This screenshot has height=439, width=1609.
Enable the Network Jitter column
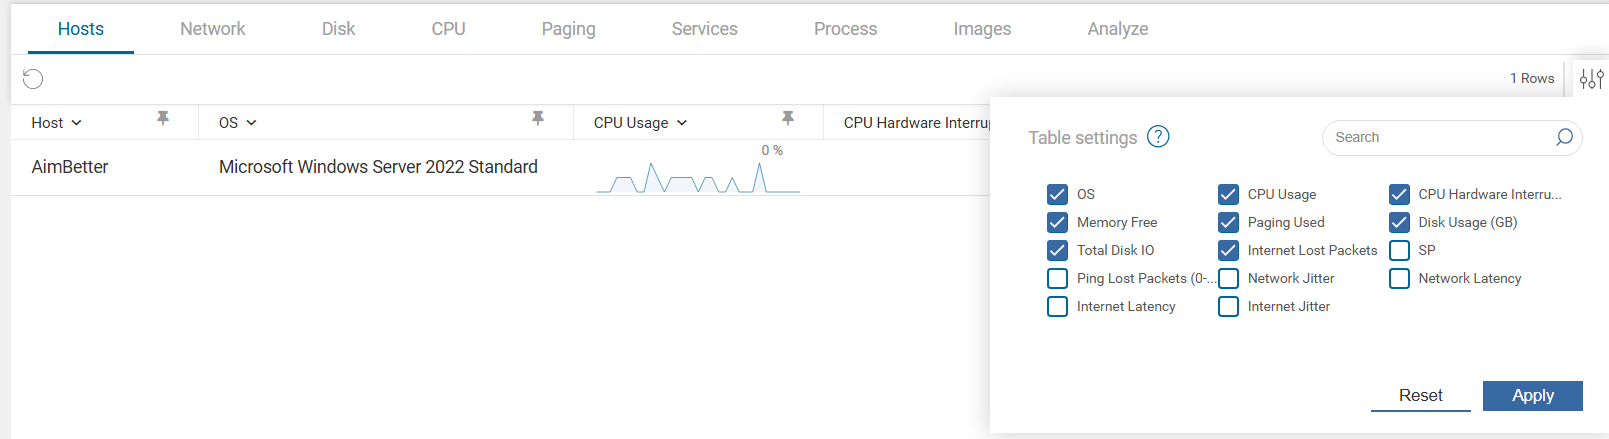click(x=1228, y=278)
